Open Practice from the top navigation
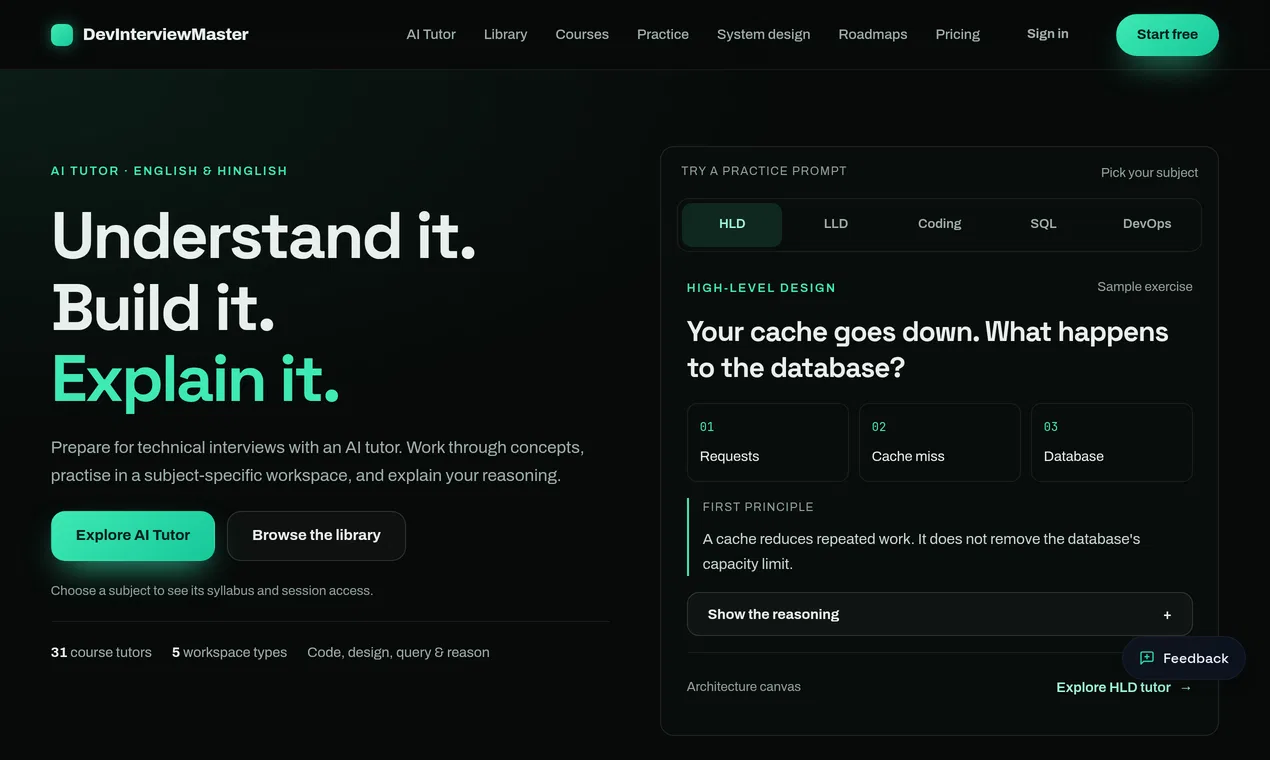 (x=663, y=34)
